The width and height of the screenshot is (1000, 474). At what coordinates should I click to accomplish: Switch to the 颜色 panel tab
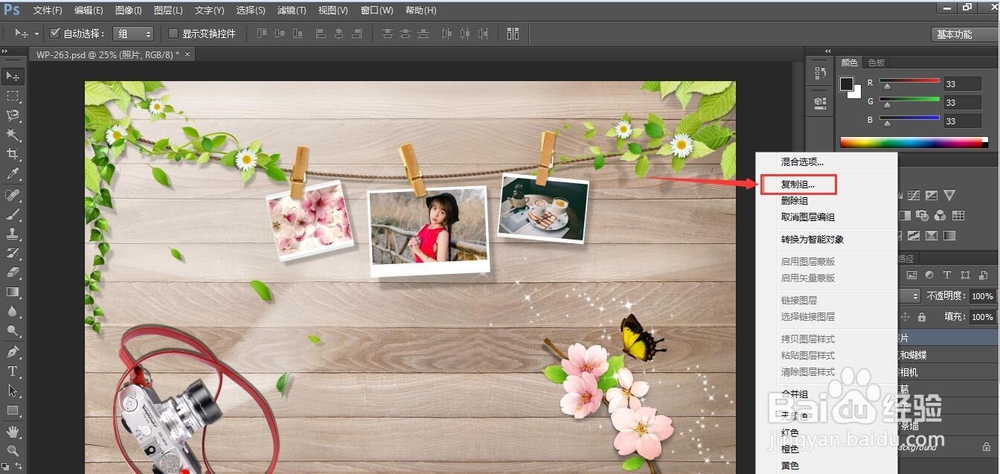pyautogui.click(x=849, y=63)
